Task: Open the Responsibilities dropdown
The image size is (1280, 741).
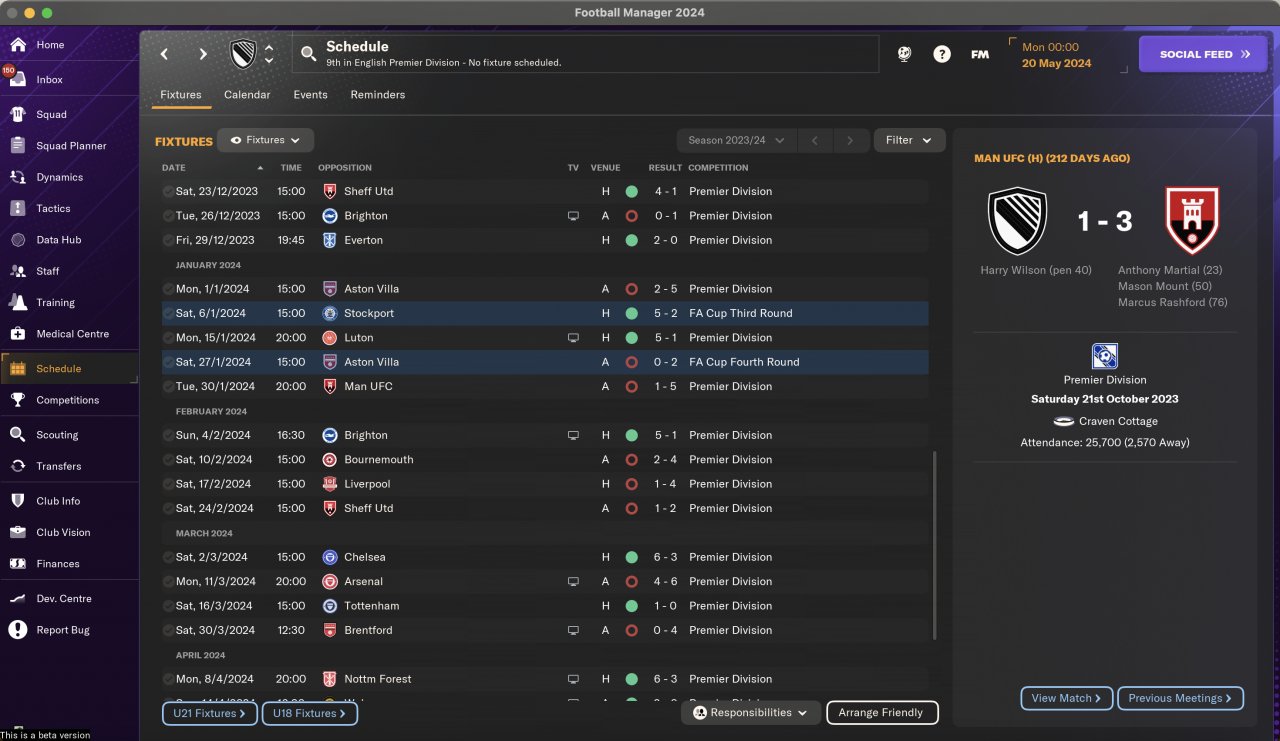Action: click(x=751, y=713)
